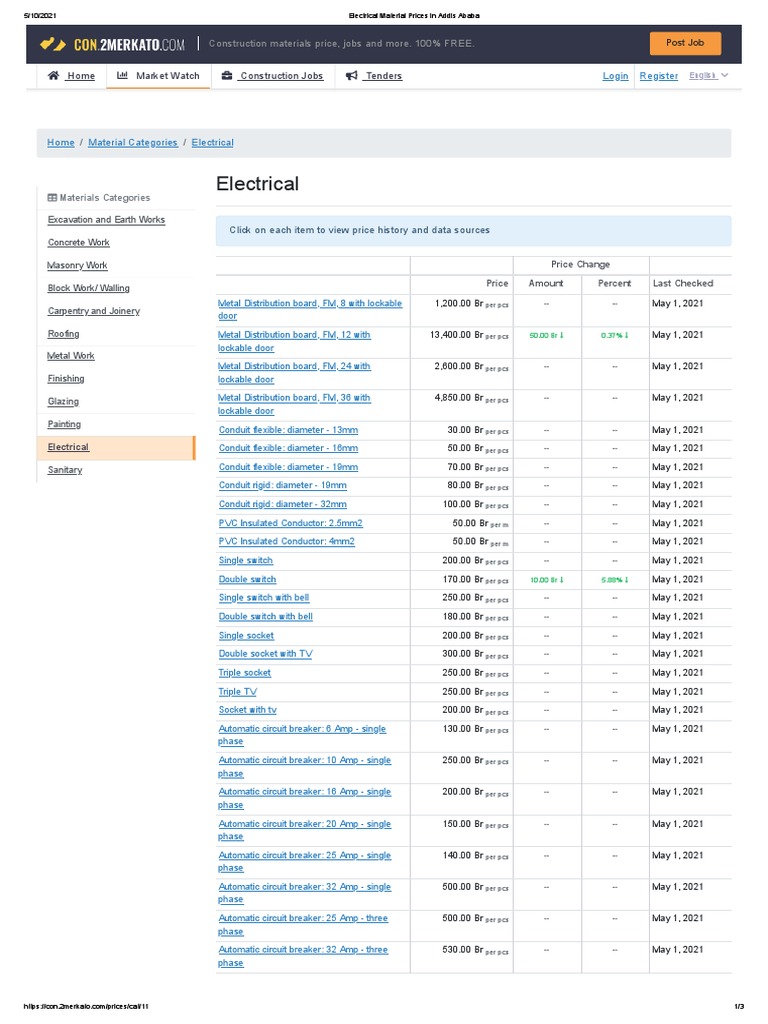Open the Sanitary category in sidebar
Viewport: 768px width, 1024px height.
(x=65, y=470)
